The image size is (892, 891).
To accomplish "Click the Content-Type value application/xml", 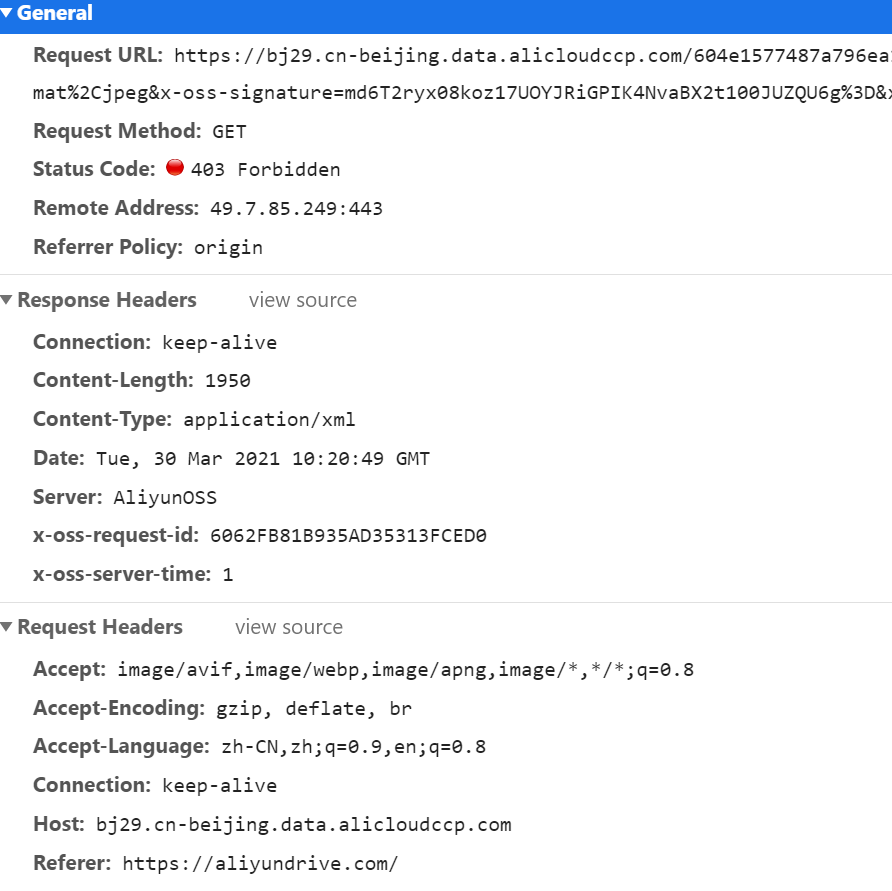I will point(269,419).
